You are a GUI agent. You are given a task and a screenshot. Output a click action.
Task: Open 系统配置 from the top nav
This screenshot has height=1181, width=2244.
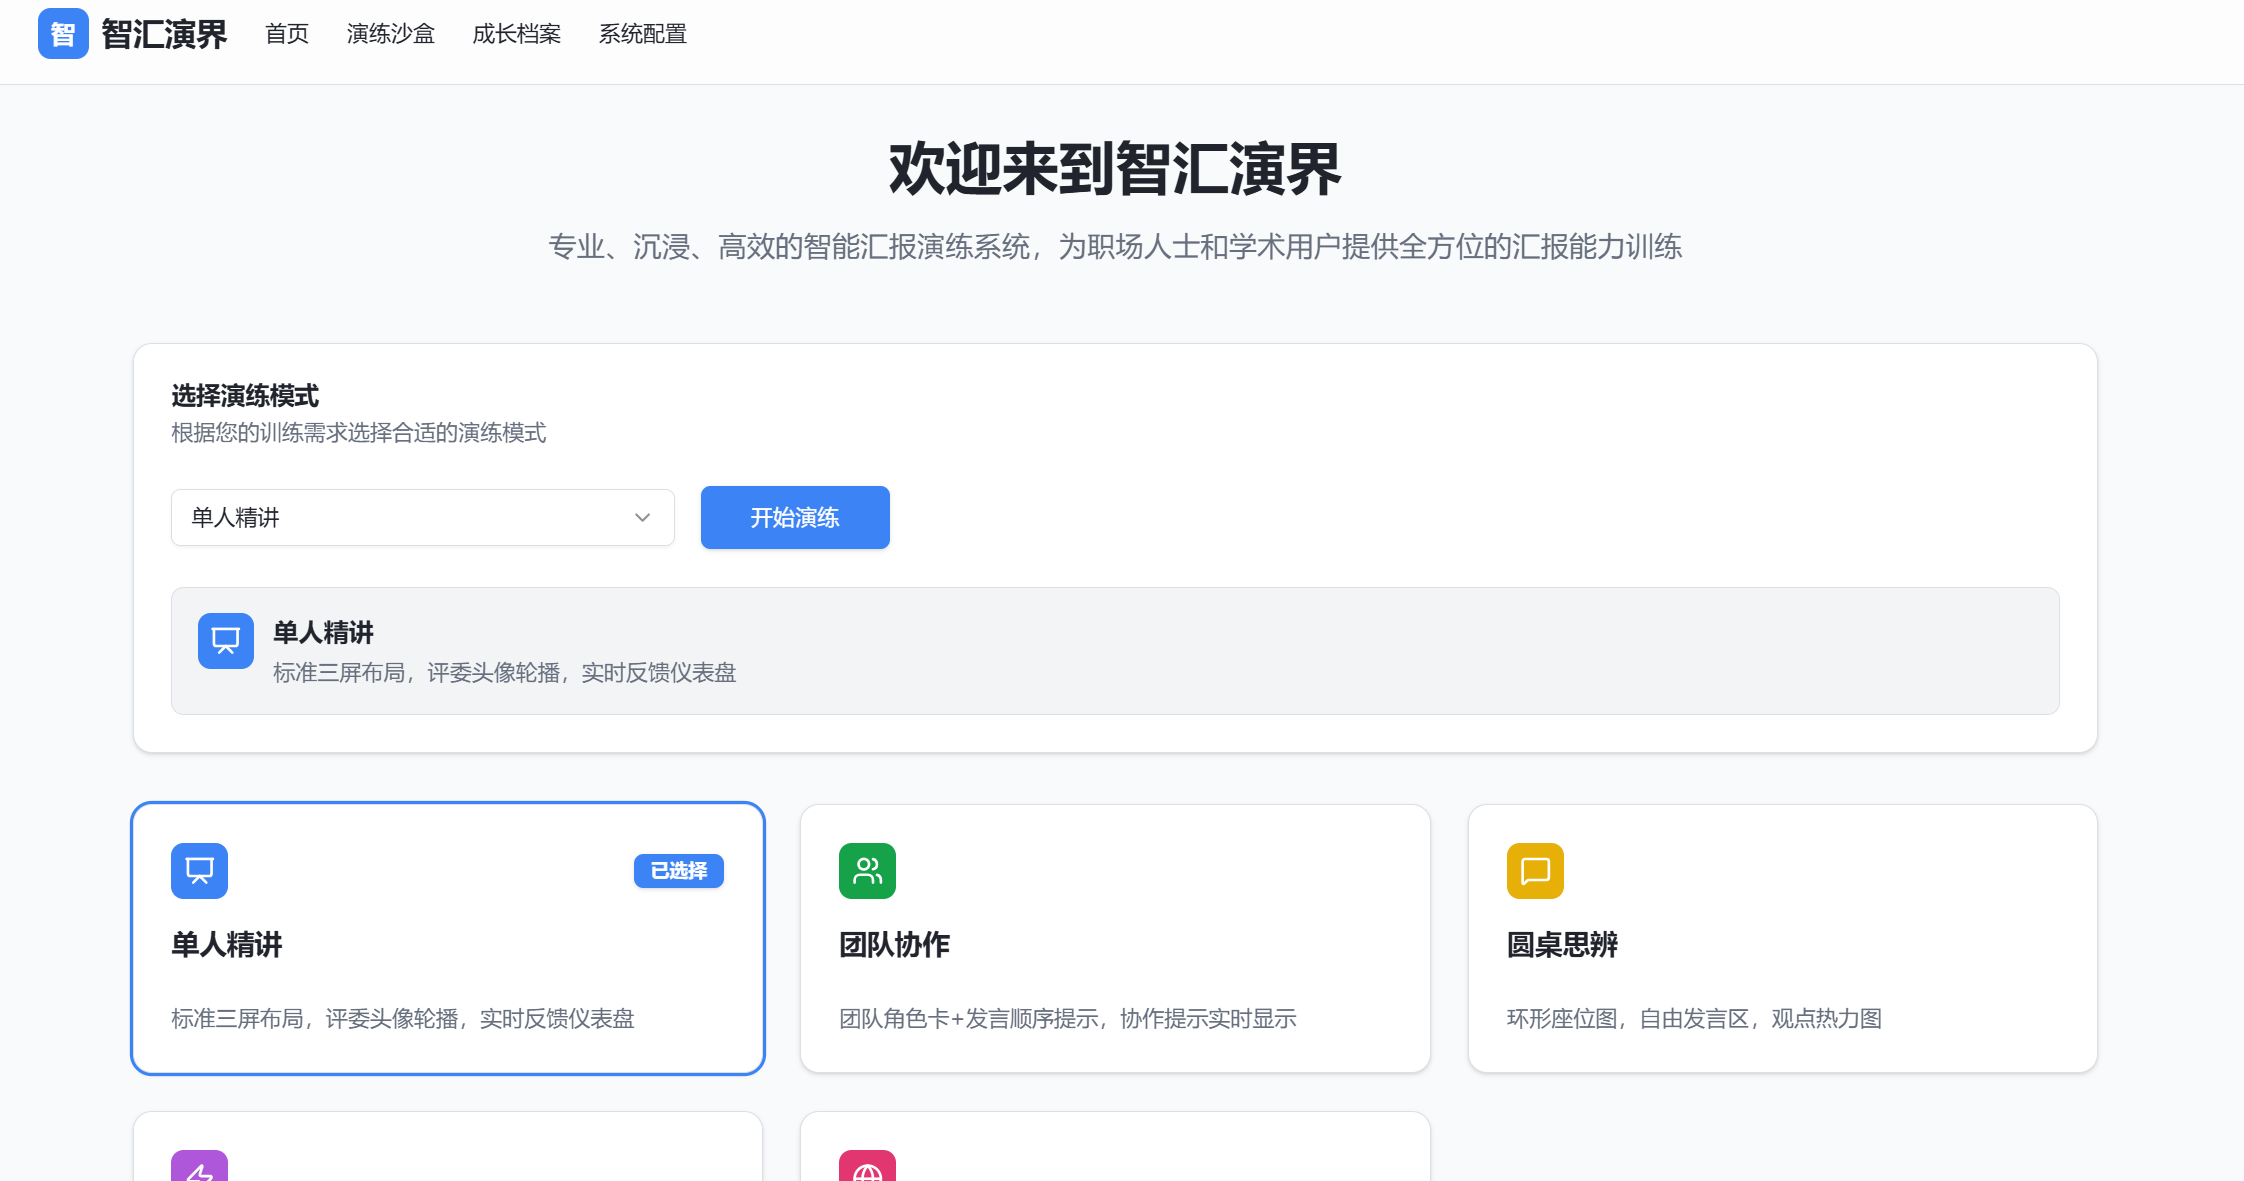tap(642, 34)
